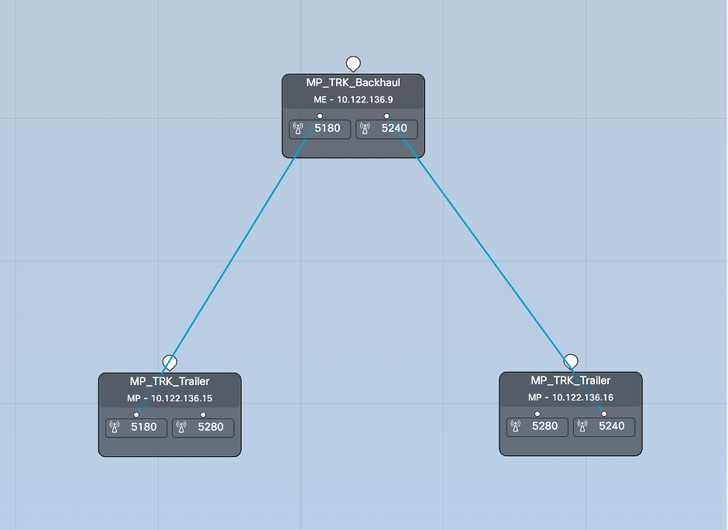Click antenna icon beside 5240 on Backhaul node
The width and height of the screenshot is (728, 530).
coord(365,129)
